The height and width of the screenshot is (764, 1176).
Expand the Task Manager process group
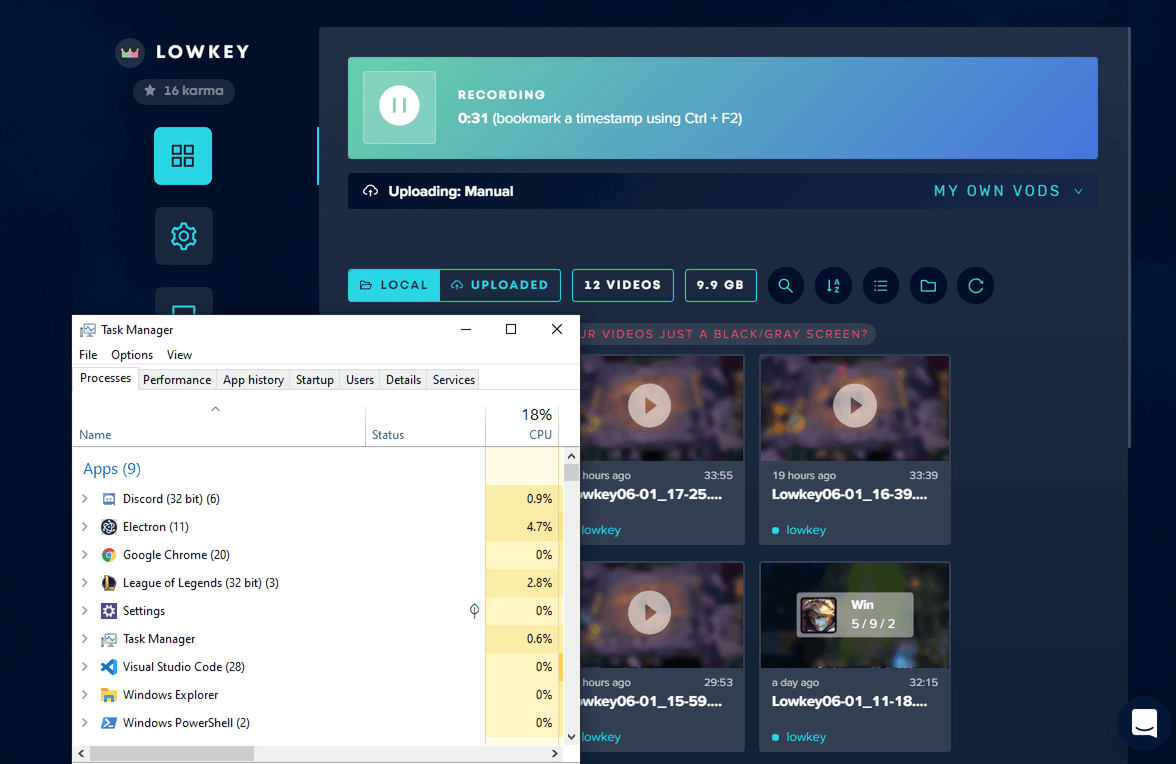tap(85, 639)
